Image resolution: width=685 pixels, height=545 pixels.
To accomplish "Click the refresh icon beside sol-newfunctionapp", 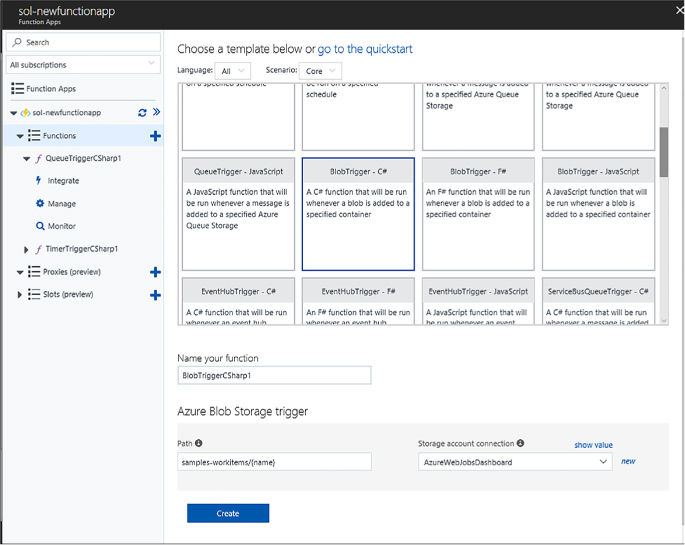I will pyautogui.click(x=142, y=113).
